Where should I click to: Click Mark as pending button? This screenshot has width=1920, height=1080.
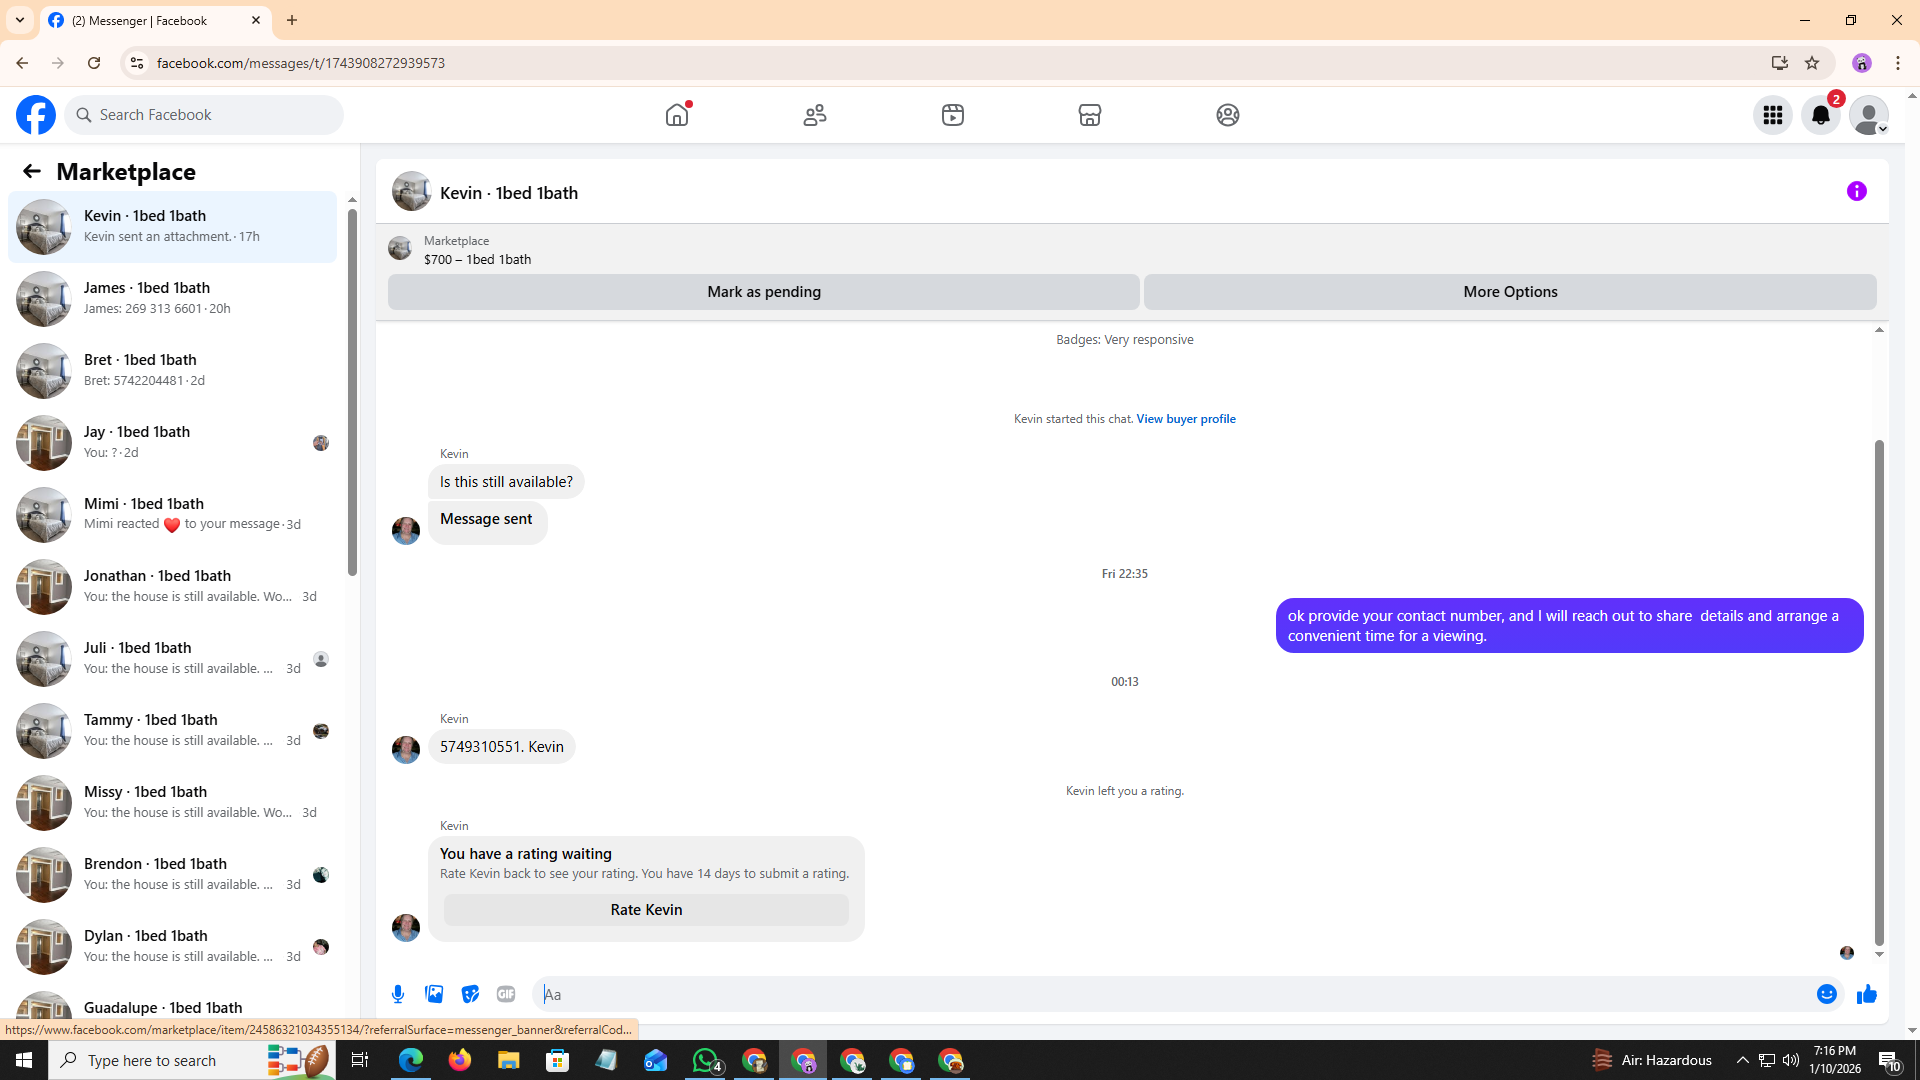(x=763, y=292)
